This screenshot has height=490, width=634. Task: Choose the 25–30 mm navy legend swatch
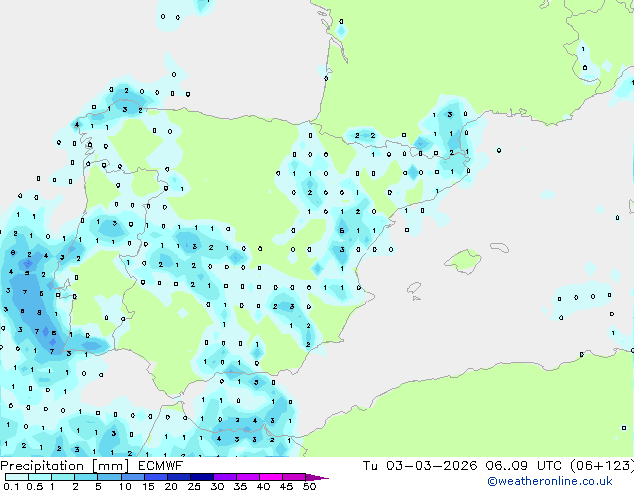(201, 477)
